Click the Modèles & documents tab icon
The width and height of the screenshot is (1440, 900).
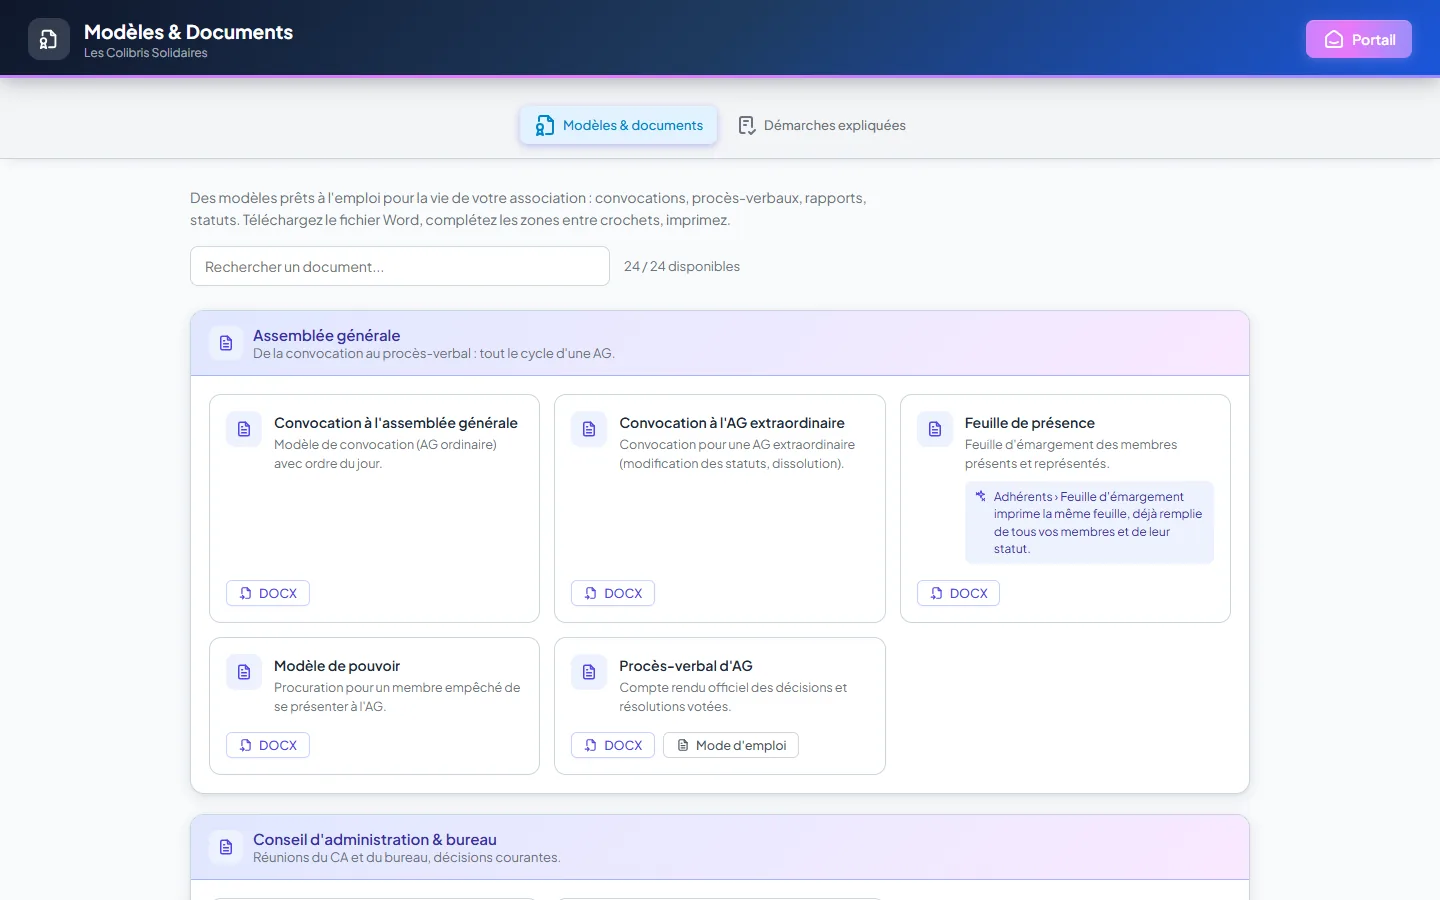[x=545, y=125]
